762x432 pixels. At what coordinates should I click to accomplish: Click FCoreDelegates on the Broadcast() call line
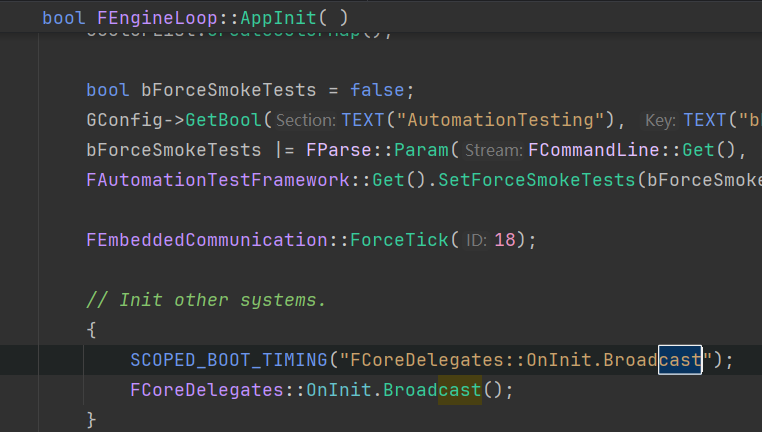click(207, 390)
